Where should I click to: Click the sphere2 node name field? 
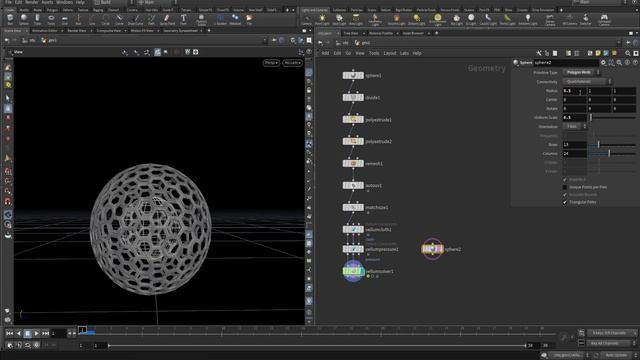pyautogui.click(x=566, y=62)
